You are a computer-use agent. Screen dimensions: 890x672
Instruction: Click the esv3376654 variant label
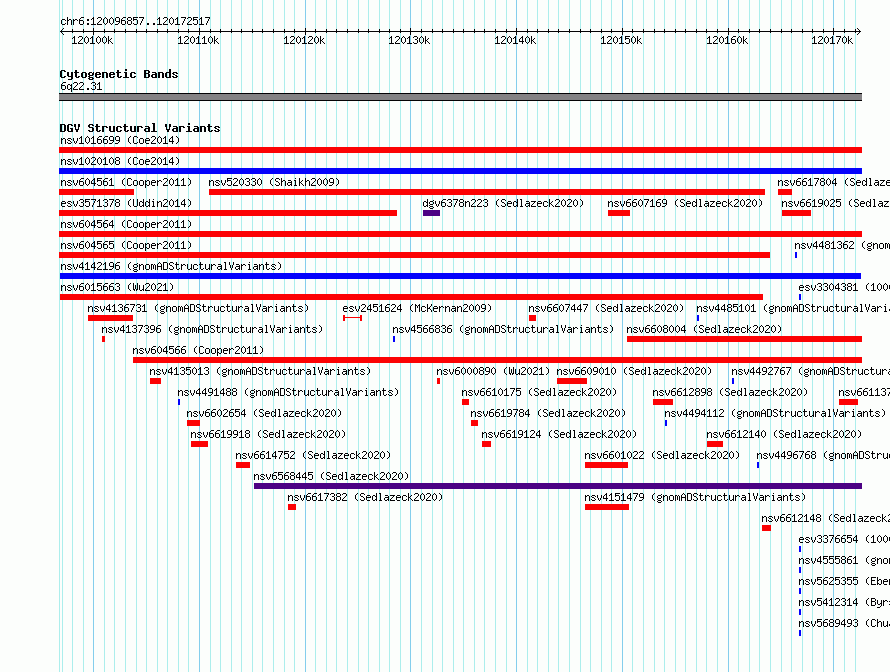[844, 539]
